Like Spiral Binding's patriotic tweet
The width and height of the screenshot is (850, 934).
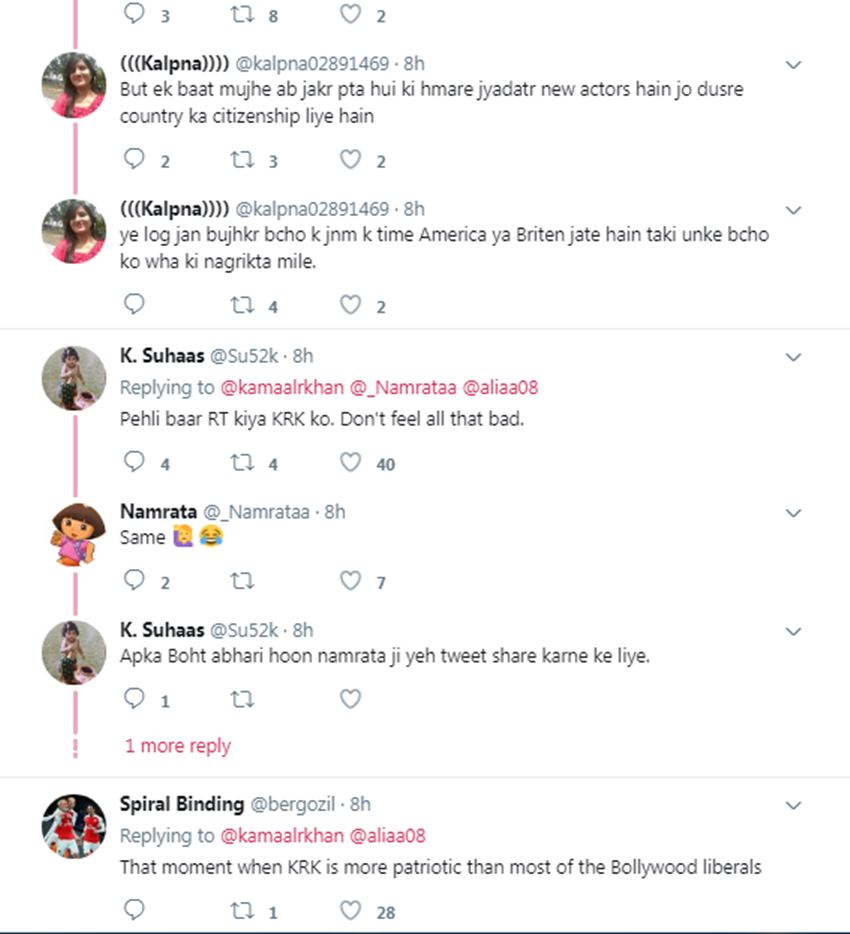click(350, 911)
